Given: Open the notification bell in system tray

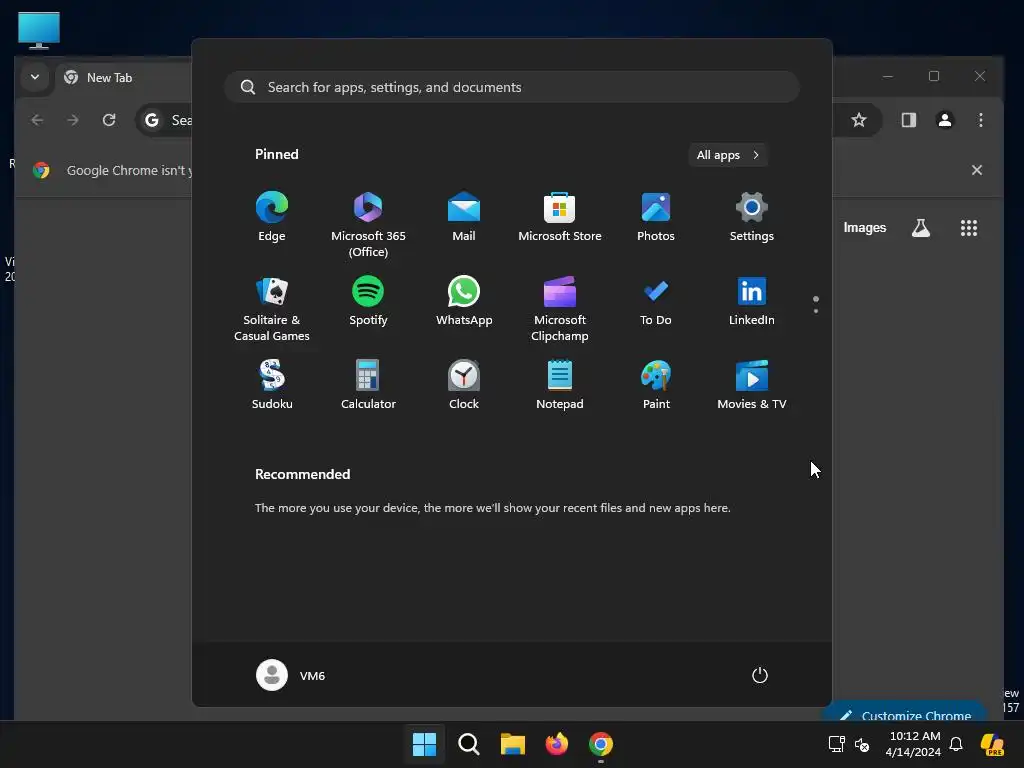Looking at the screenshot, I should click(x=956, y=744).
